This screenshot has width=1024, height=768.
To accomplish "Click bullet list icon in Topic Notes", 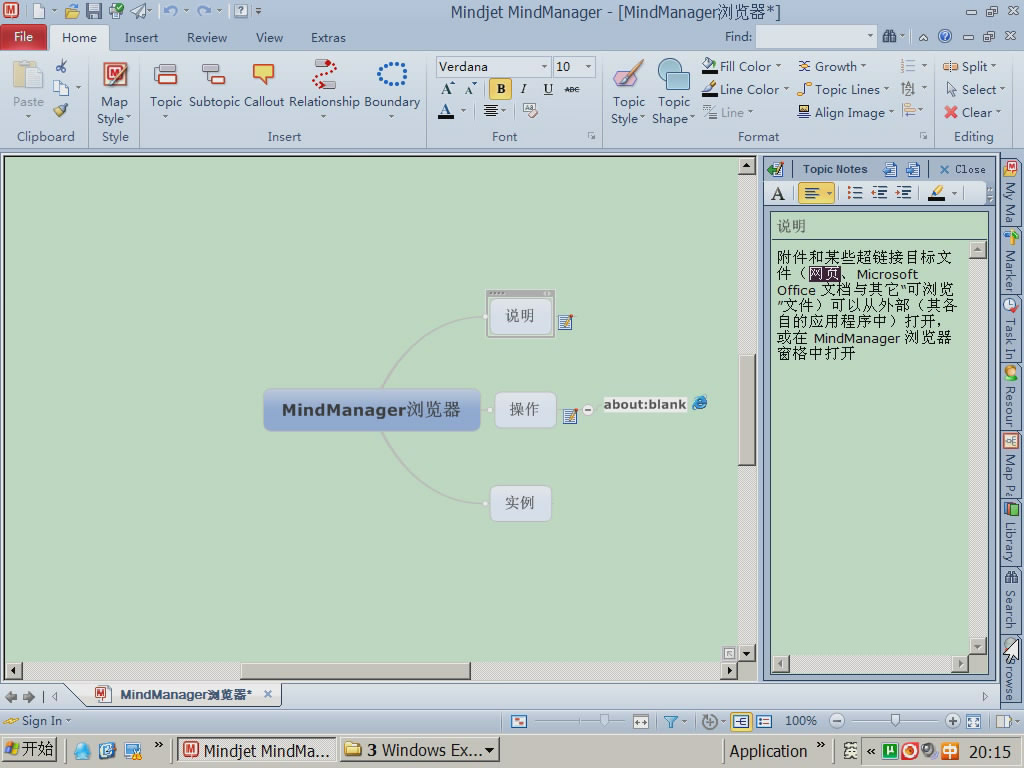I will click(x=854, y=193).
